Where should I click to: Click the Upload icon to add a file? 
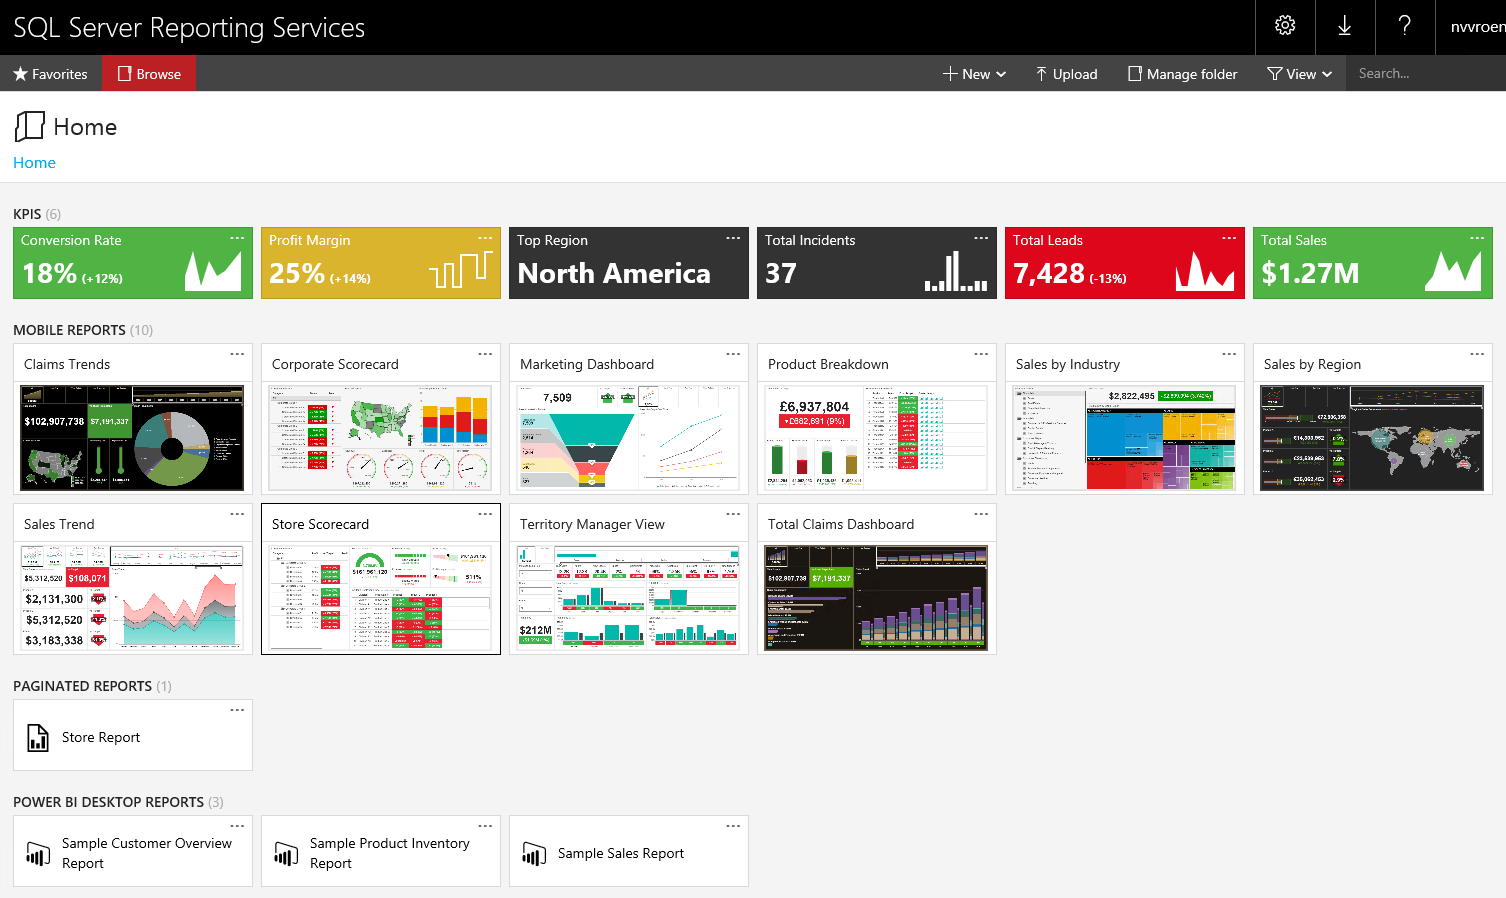pos(1039,73)
